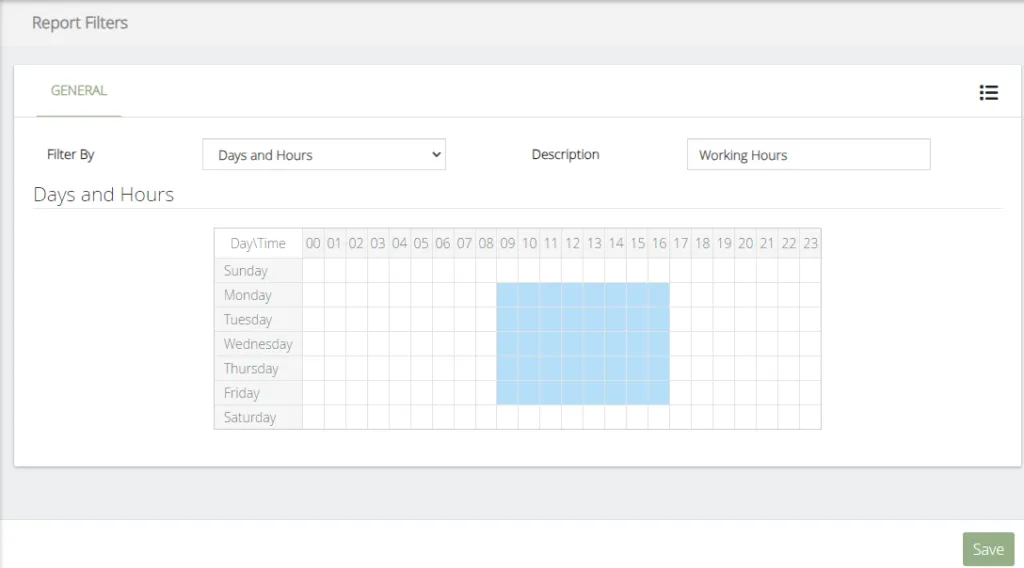This screenshot has width=1024, height=568.
Task: Enable the Saturday 23 hour cell
Action: pyautogui.click(x=810, y=417)
